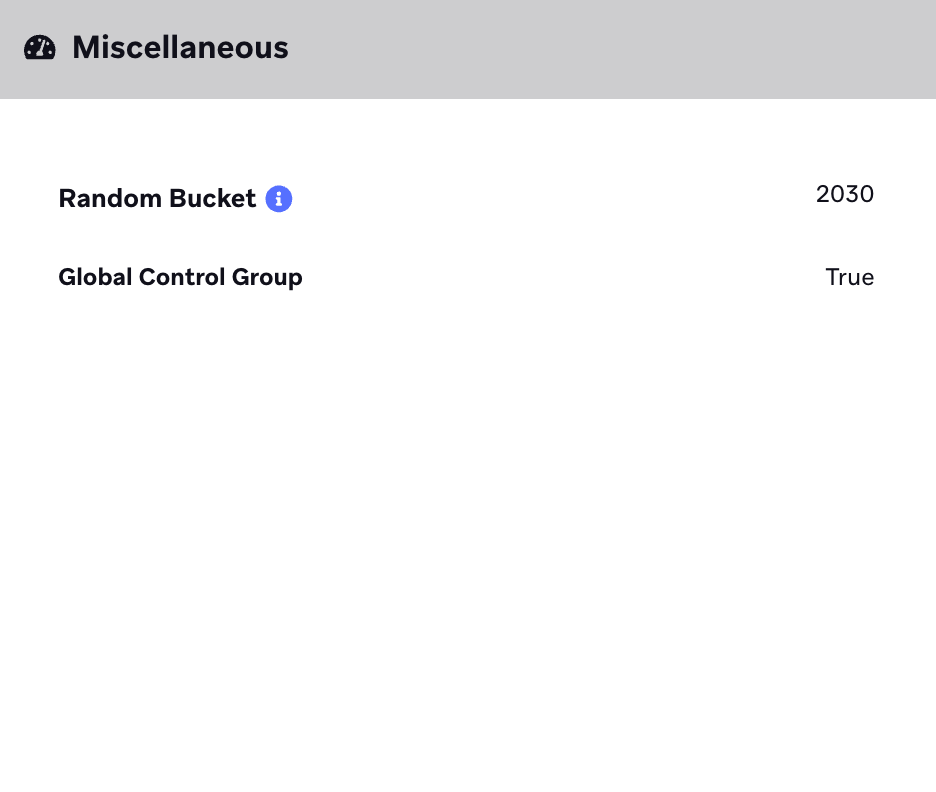
Task: Click the Miscellaneous title text
Action: [x=180, y=48]
